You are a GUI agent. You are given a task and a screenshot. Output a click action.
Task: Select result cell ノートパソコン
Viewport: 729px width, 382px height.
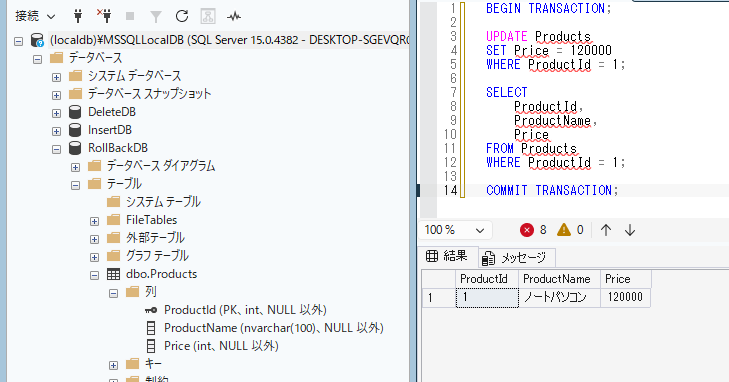point(559,297)
